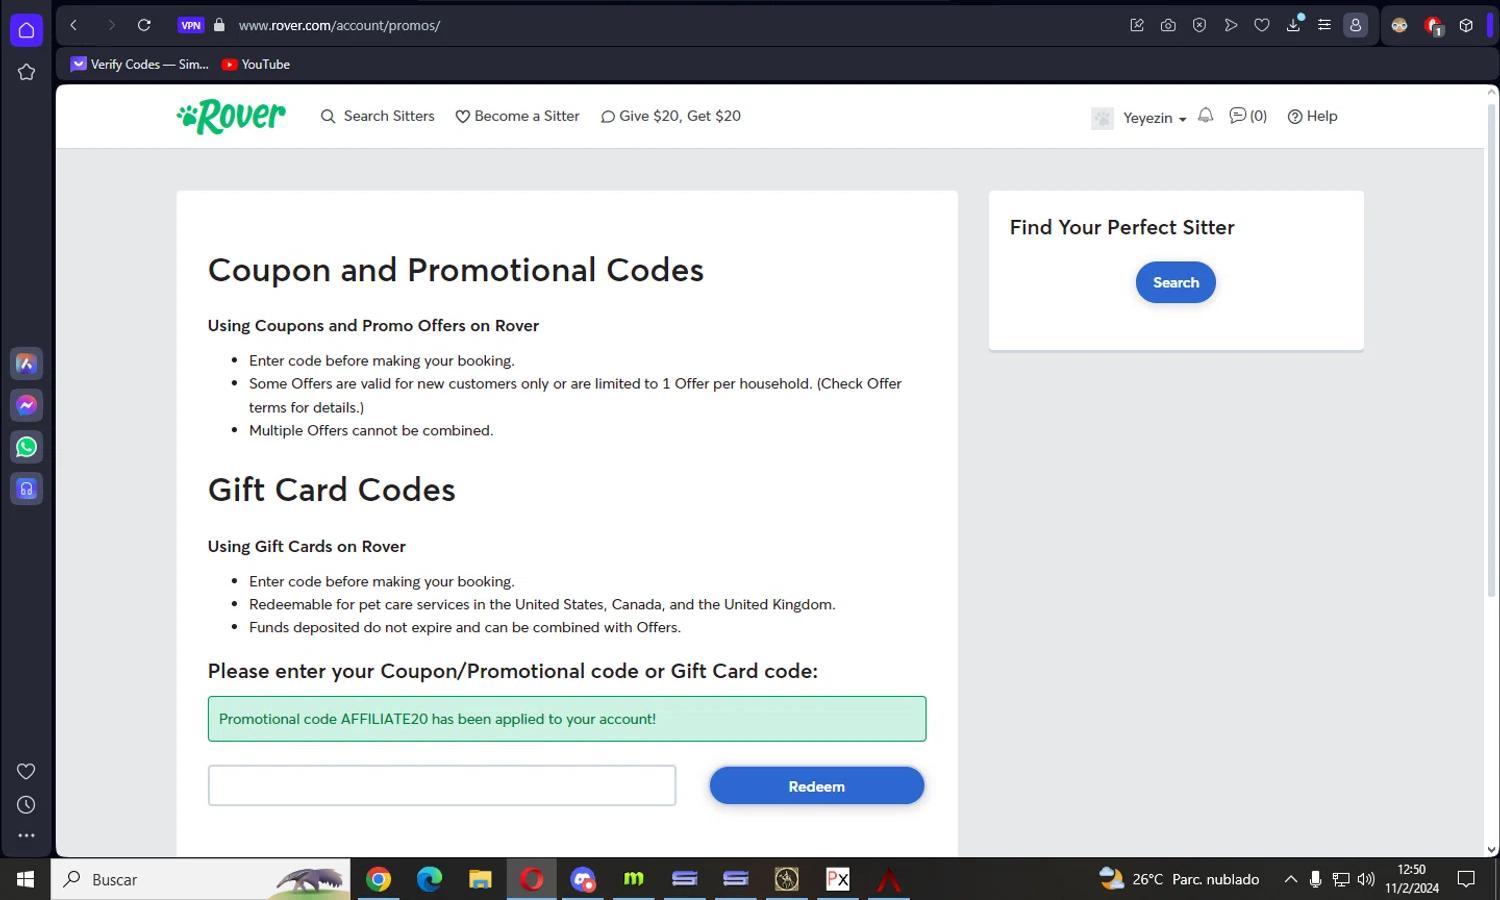The image size is (1500, 900).
Task: Open sidebar bookmarks star icon
Action: (x=27, y=72)
